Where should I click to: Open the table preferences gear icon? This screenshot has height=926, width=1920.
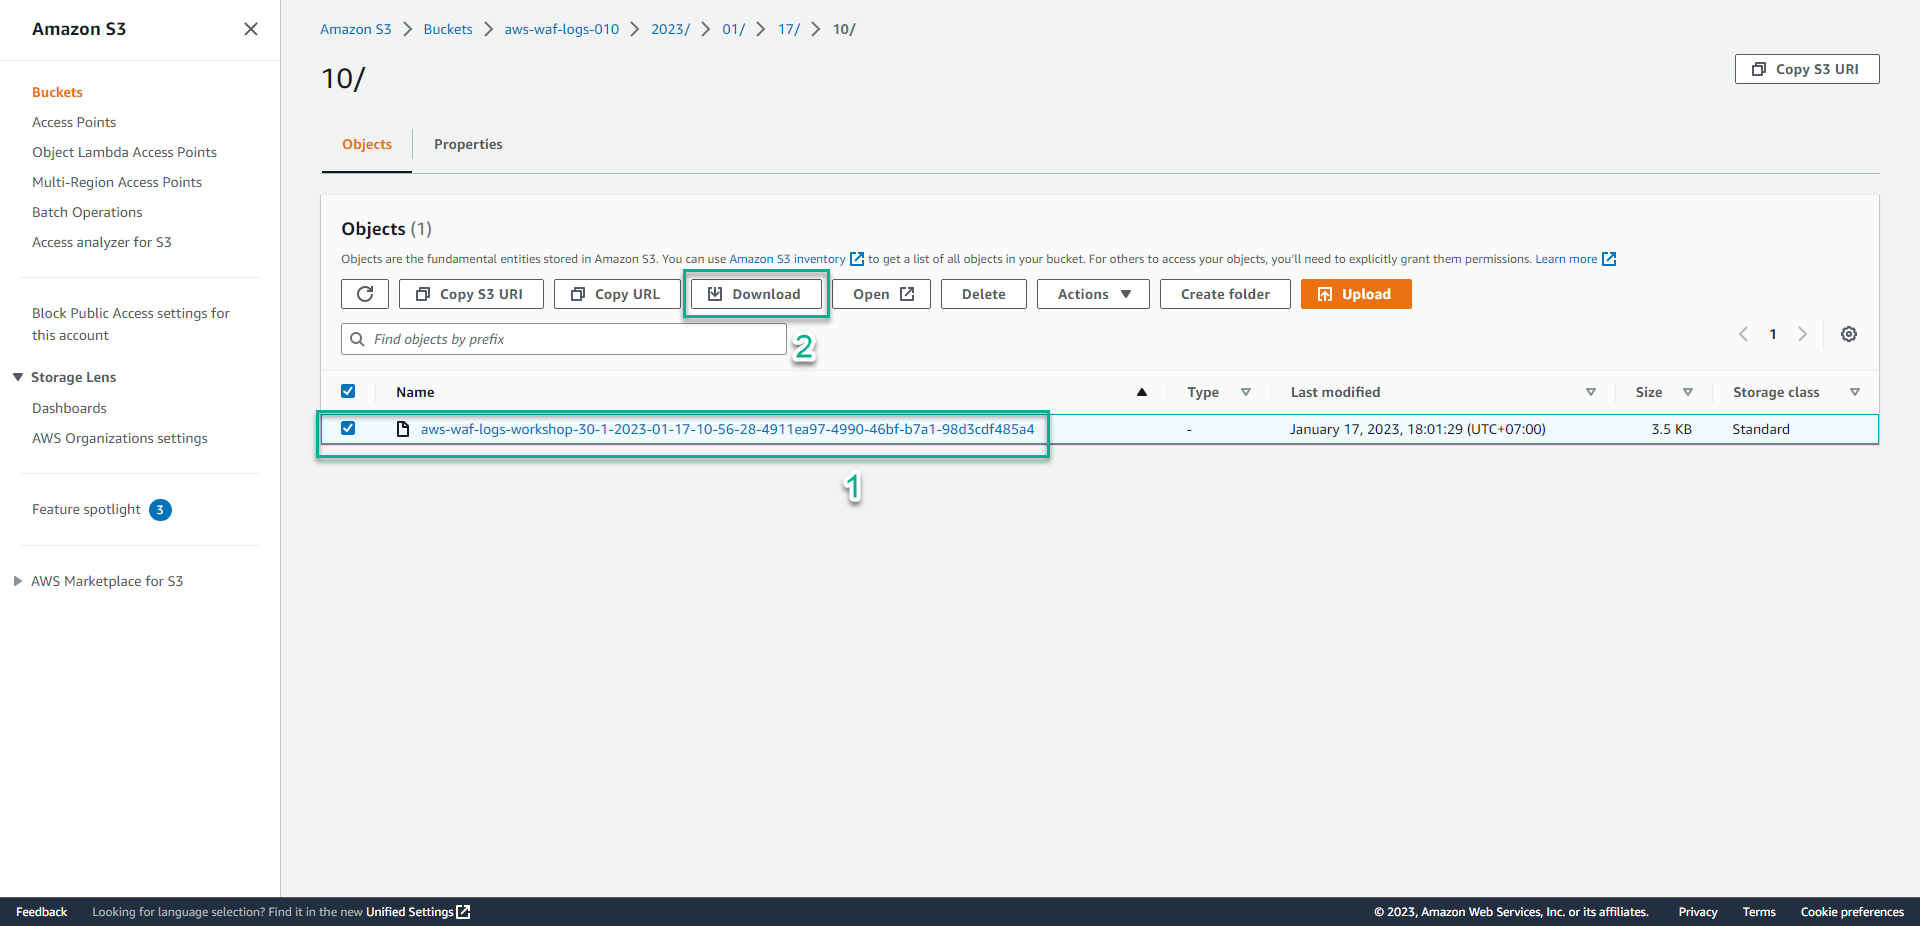coord(1849,334)
